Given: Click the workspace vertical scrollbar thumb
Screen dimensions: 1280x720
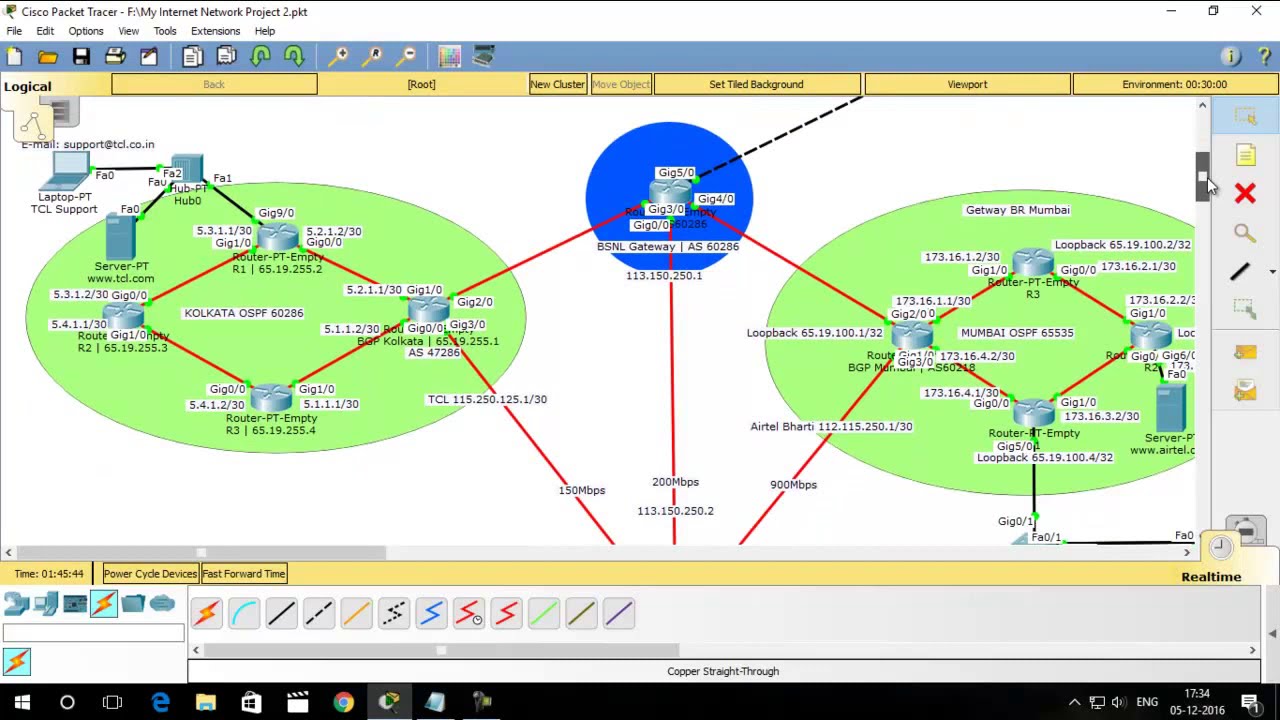Looking at the screenshot, I should tap(1203, 177).
